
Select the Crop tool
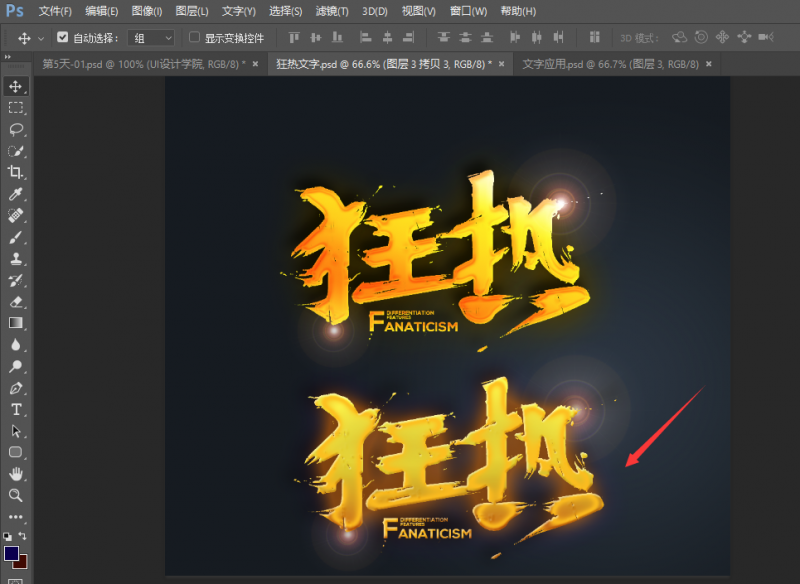point(16,172)
